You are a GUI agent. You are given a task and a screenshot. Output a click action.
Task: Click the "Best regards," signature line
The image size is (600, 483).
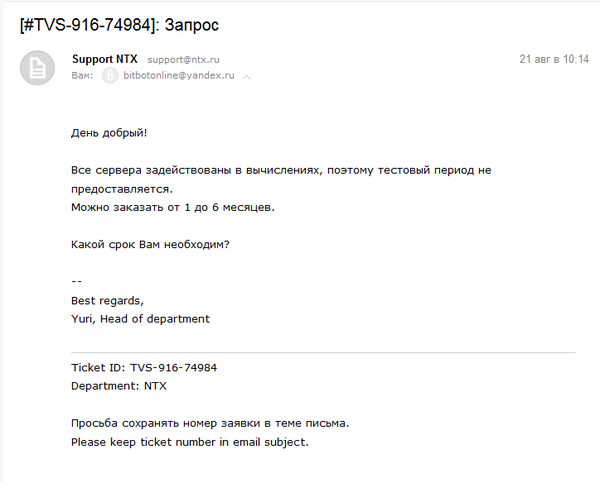pyautogui.click(x=107, y=300)
